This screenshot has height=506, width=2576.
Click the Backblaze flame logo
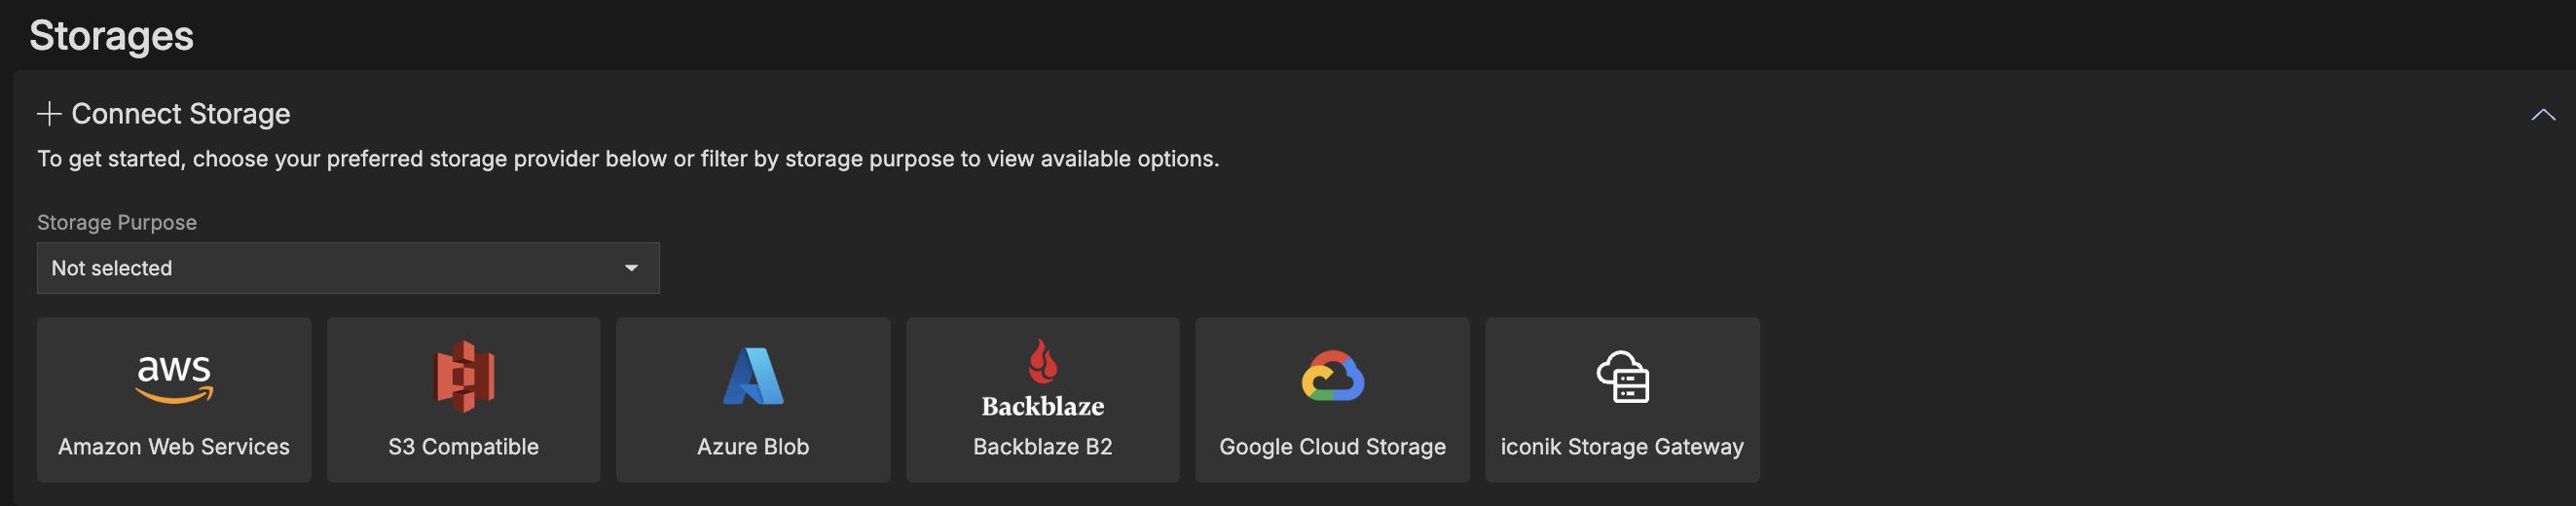(1043, 362)
